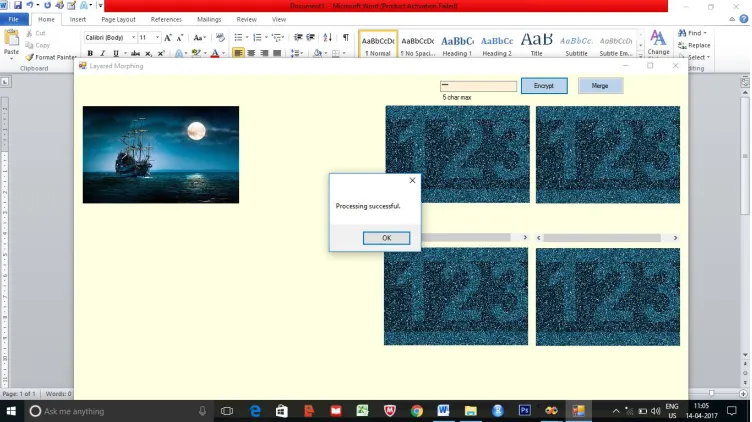Image resolution: width=752 pixels, height=422 pixels.
Task: Switch to the Home tab in Word
Action: (46, 19)
